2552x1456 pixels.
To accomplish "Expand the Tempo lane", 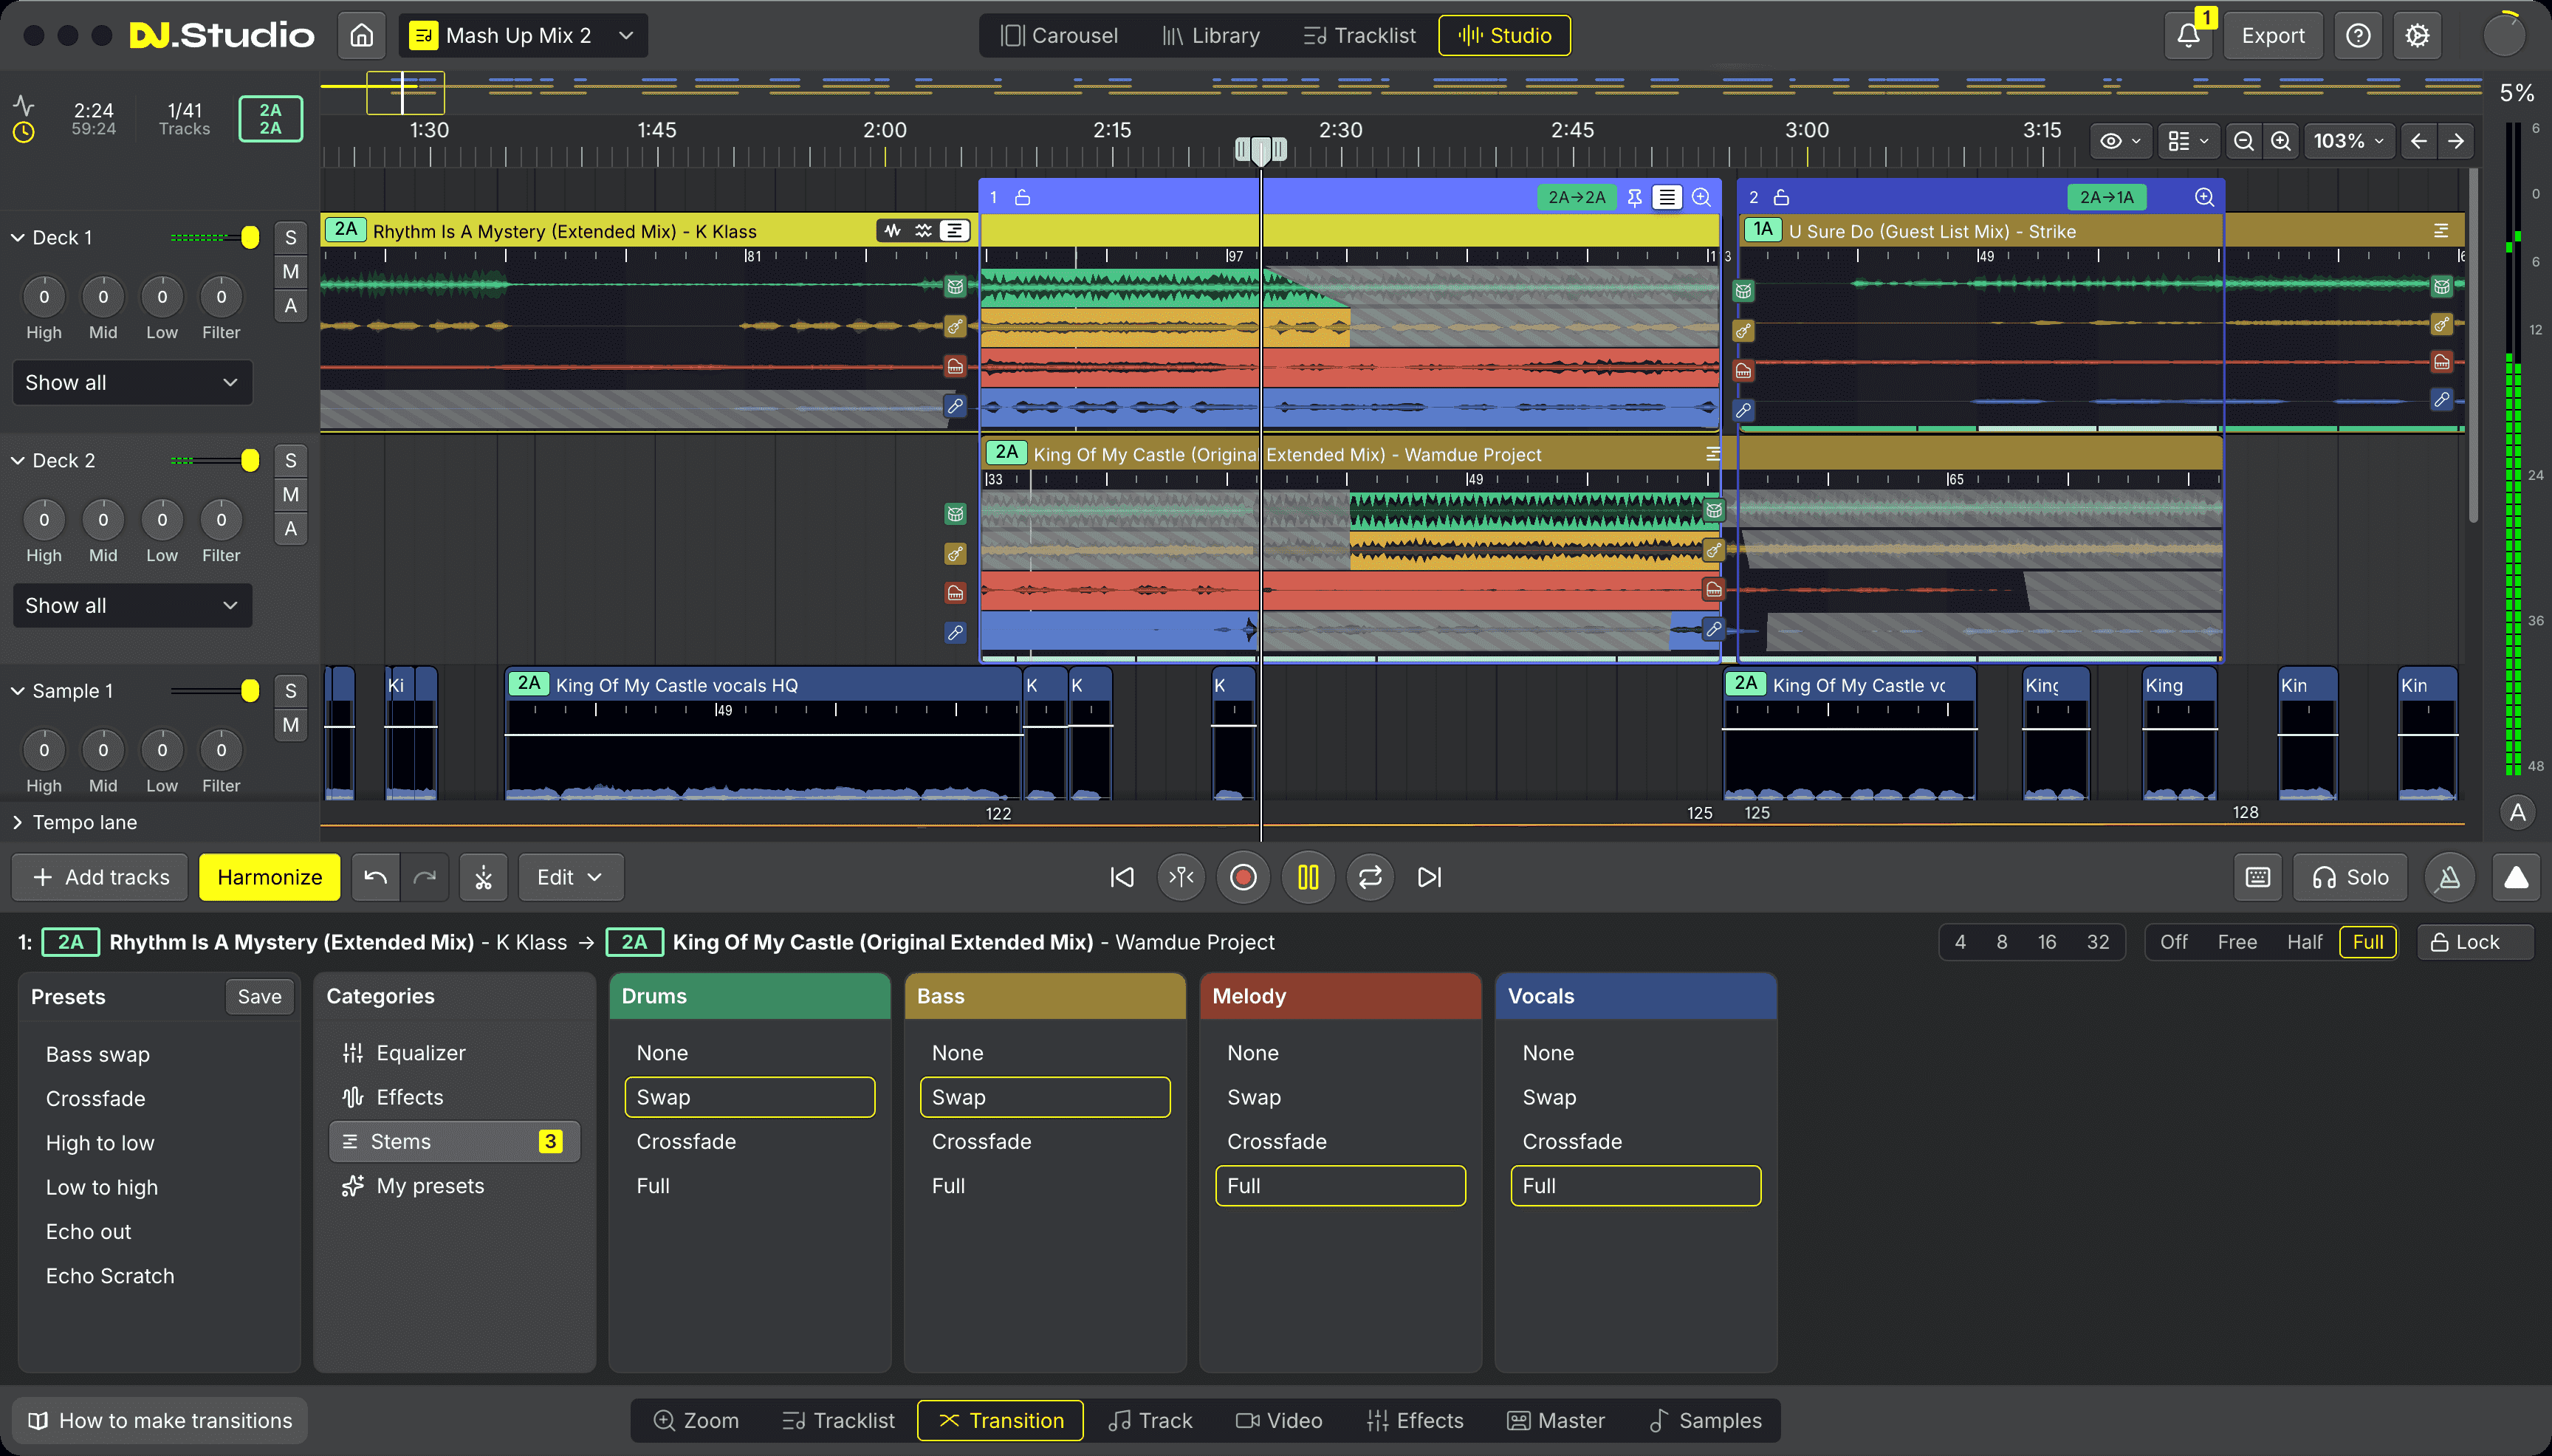I will click(17, 822).
